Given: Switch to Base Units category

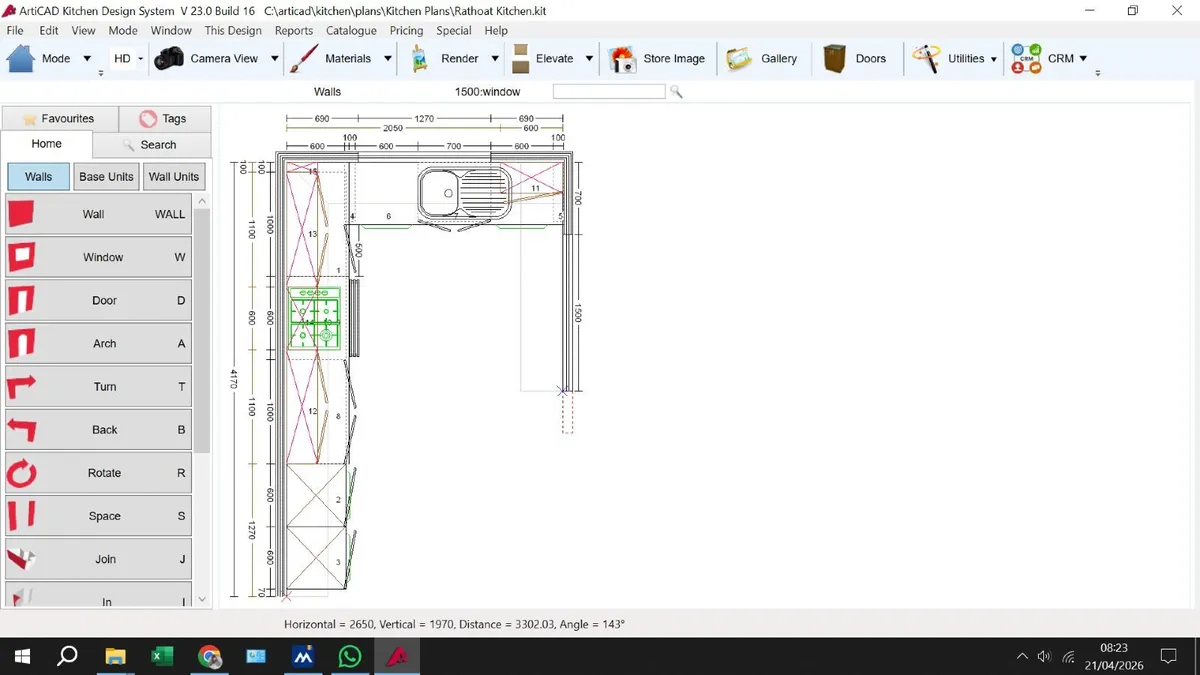Looking at the screenshot, I should tap(106, 177).
